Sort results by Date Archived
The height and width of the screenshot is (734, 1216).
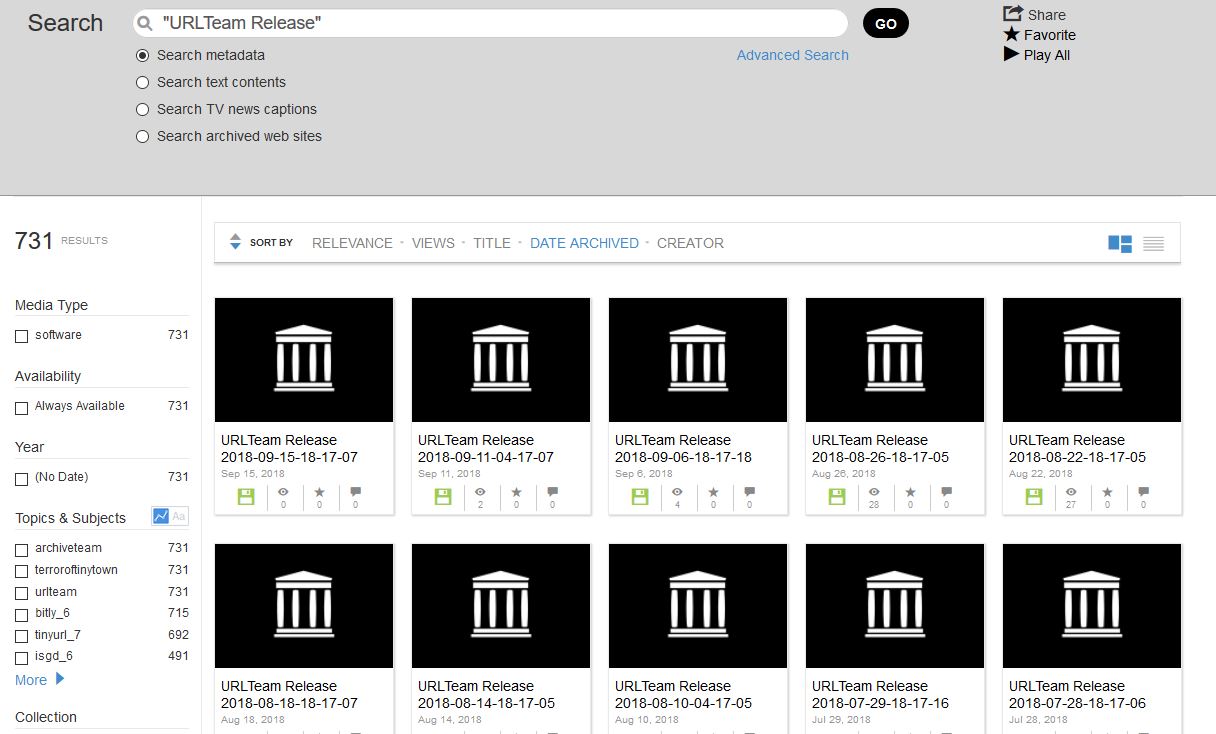(584, 243)
